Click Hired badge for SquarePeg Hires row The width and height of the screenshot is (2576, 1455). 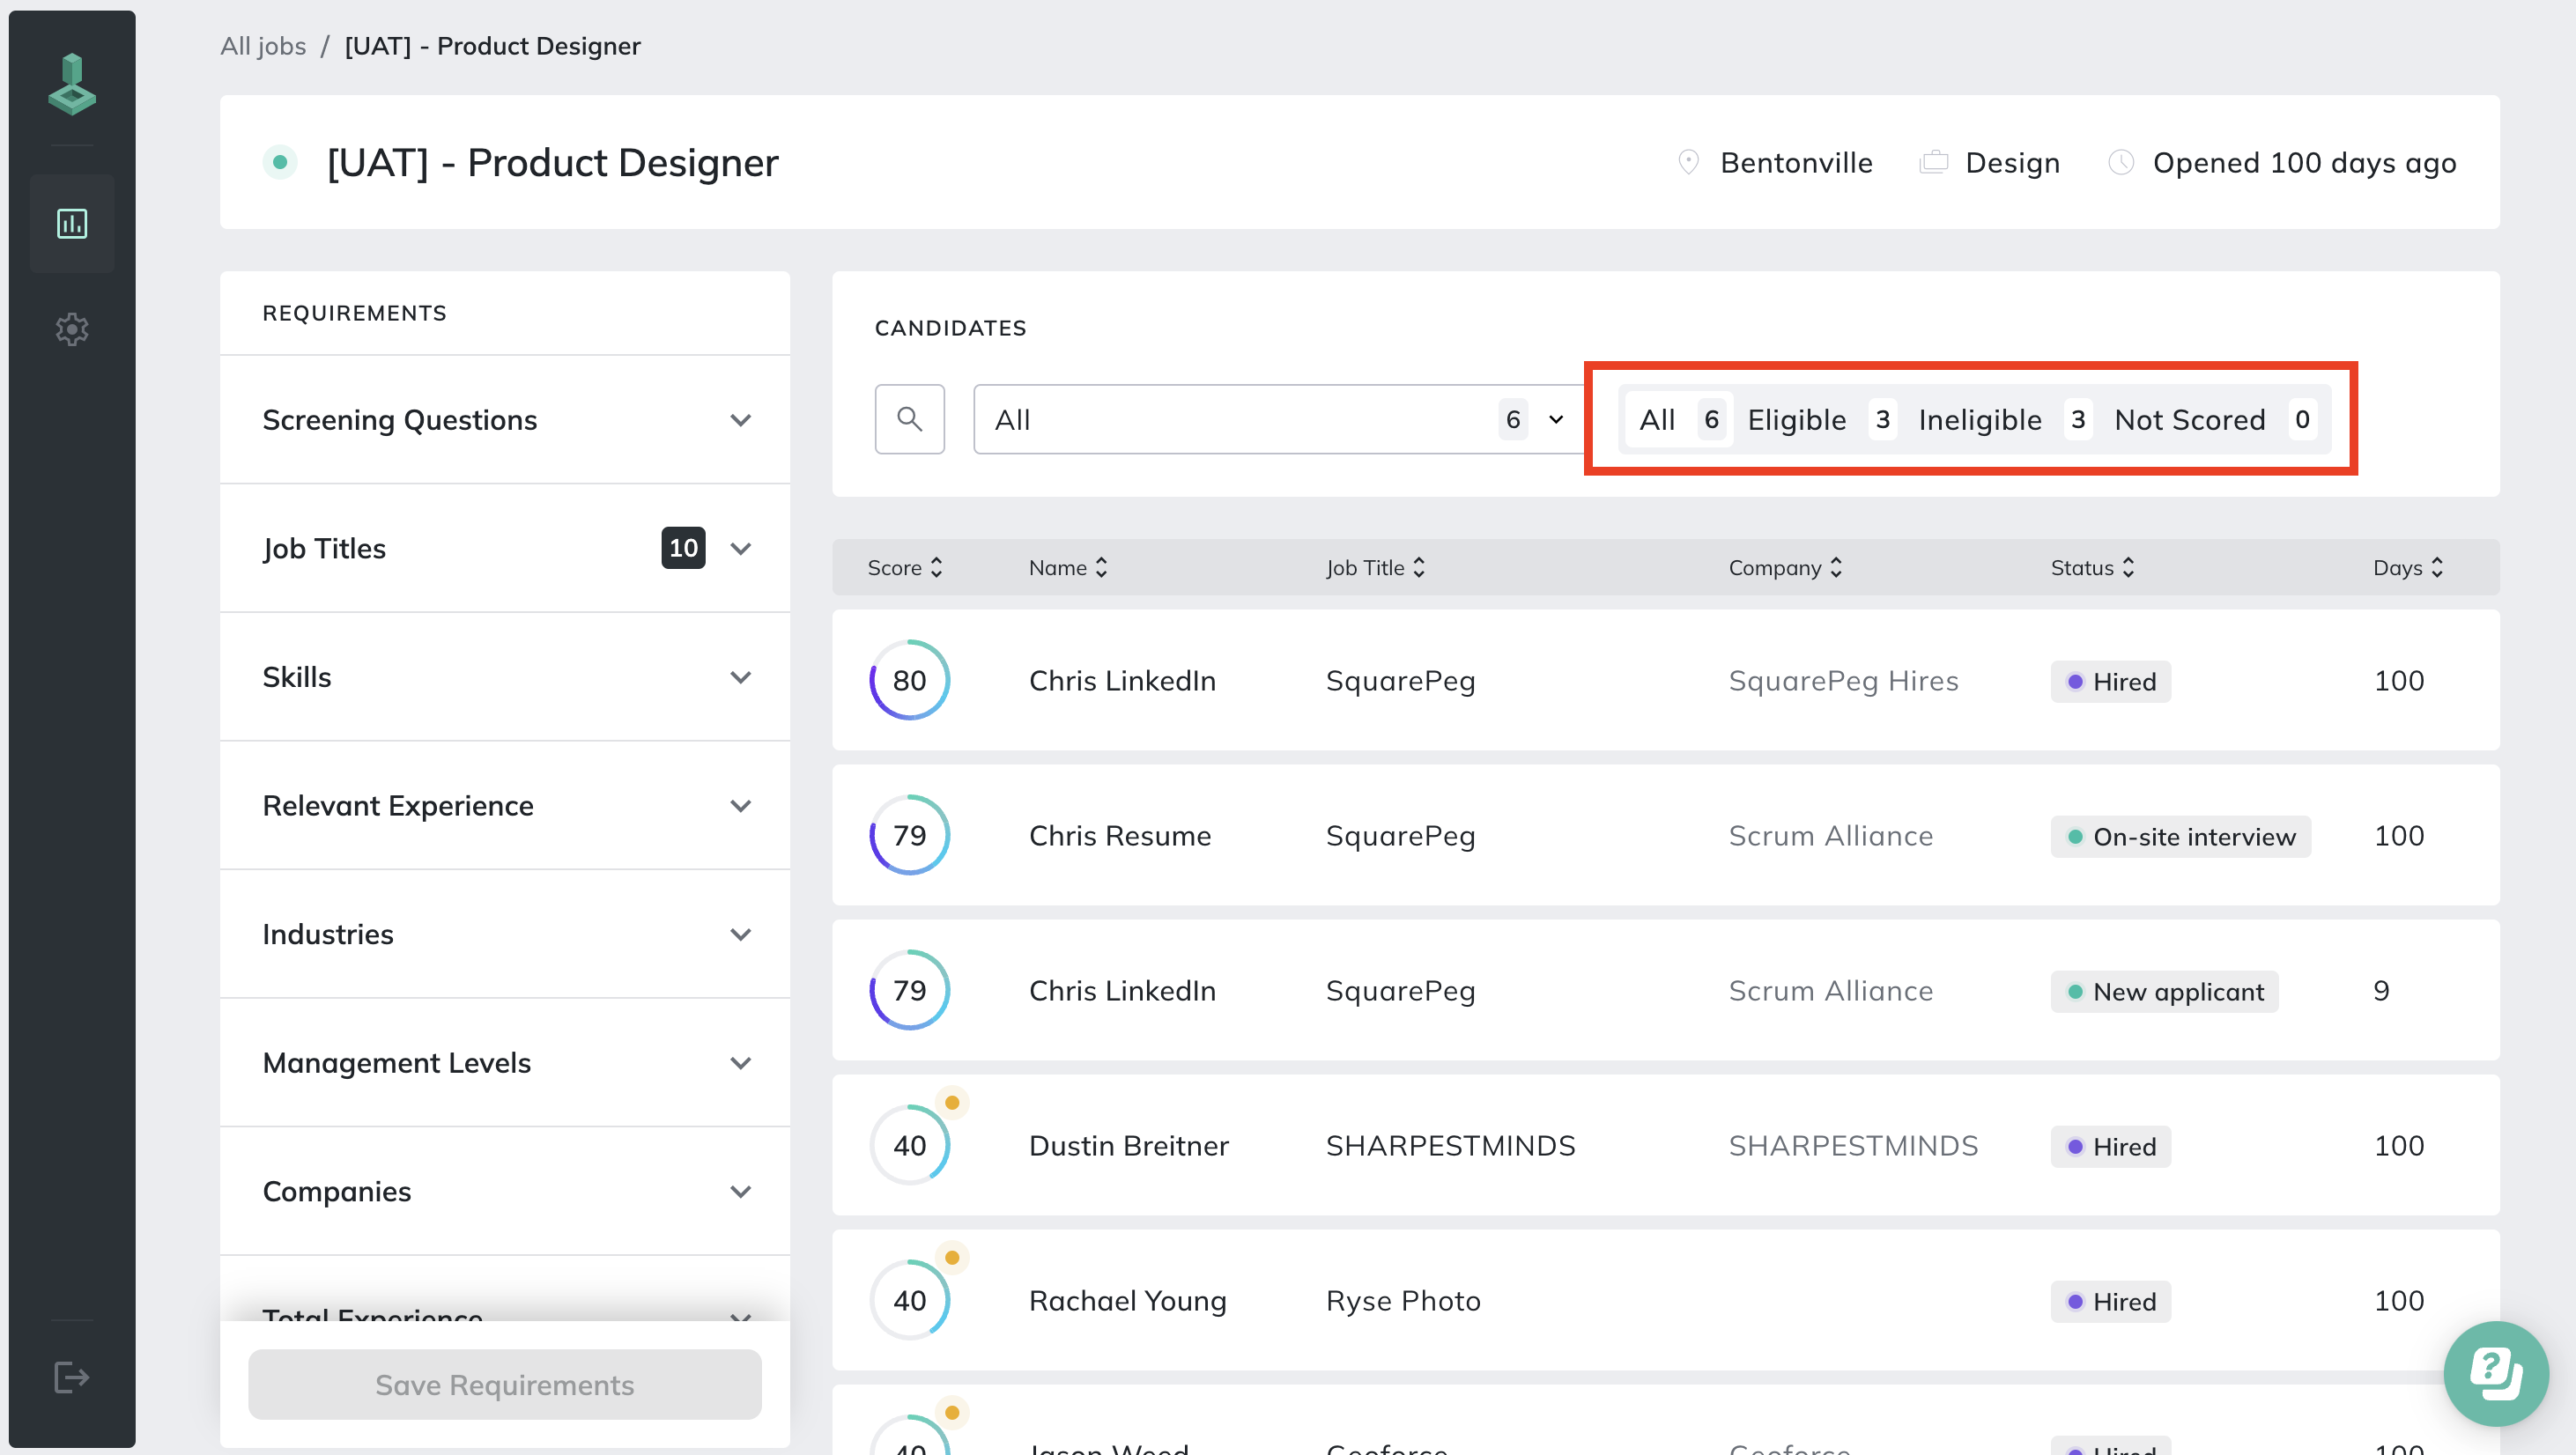[2111, 682]
